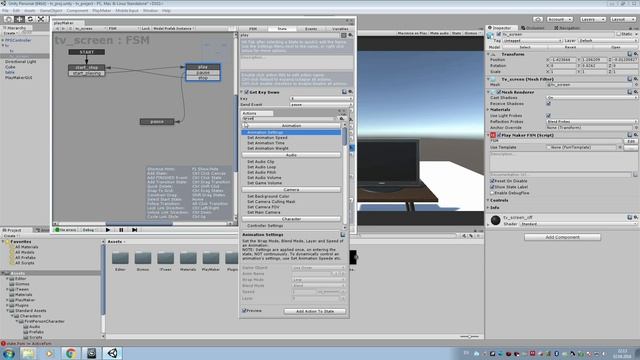Toggle the tv_screen active checkbox in Inspector
Viewport: 640px width, 360px height.
click(x=499, y=34)
